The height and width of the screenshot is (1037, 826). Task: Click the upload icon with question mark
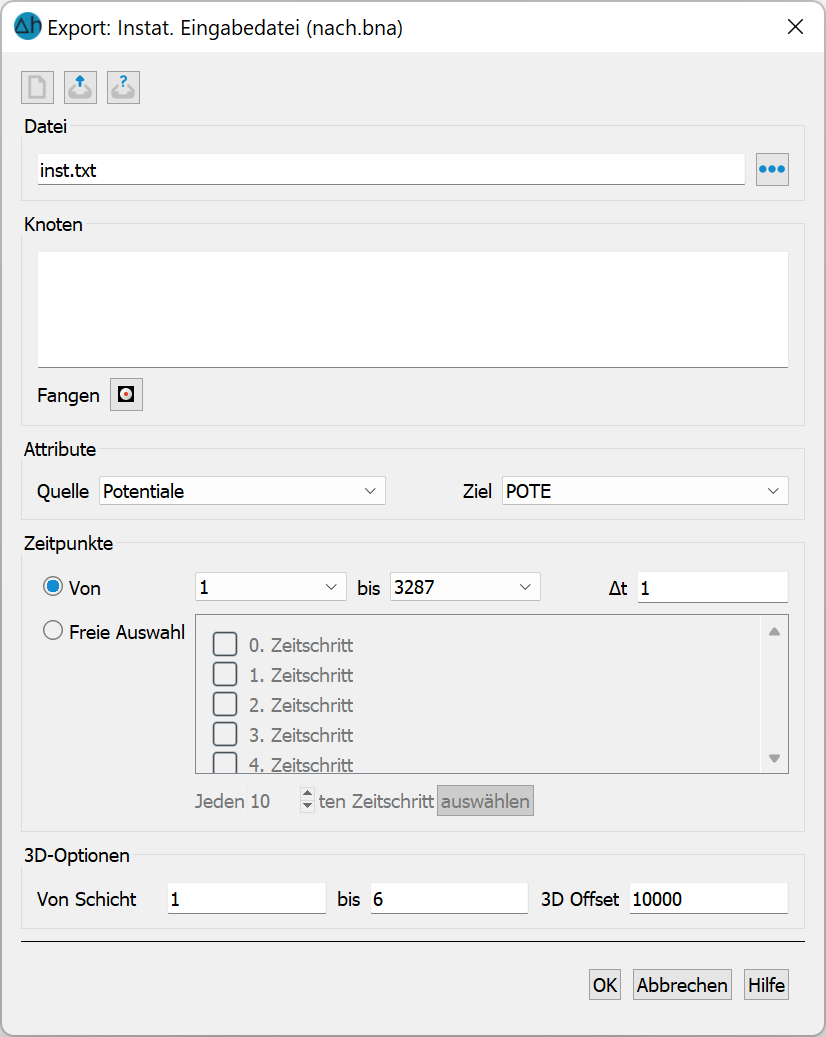tap(123, 87)
